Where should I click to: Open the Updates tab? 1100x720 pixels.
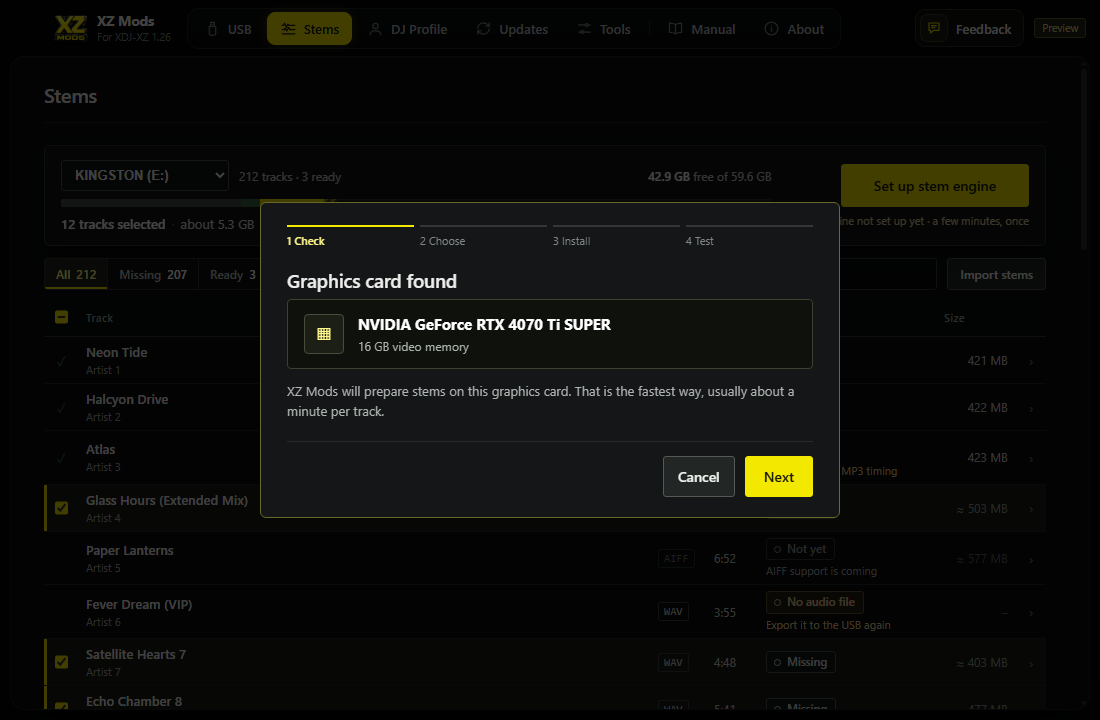pos(512,29)
